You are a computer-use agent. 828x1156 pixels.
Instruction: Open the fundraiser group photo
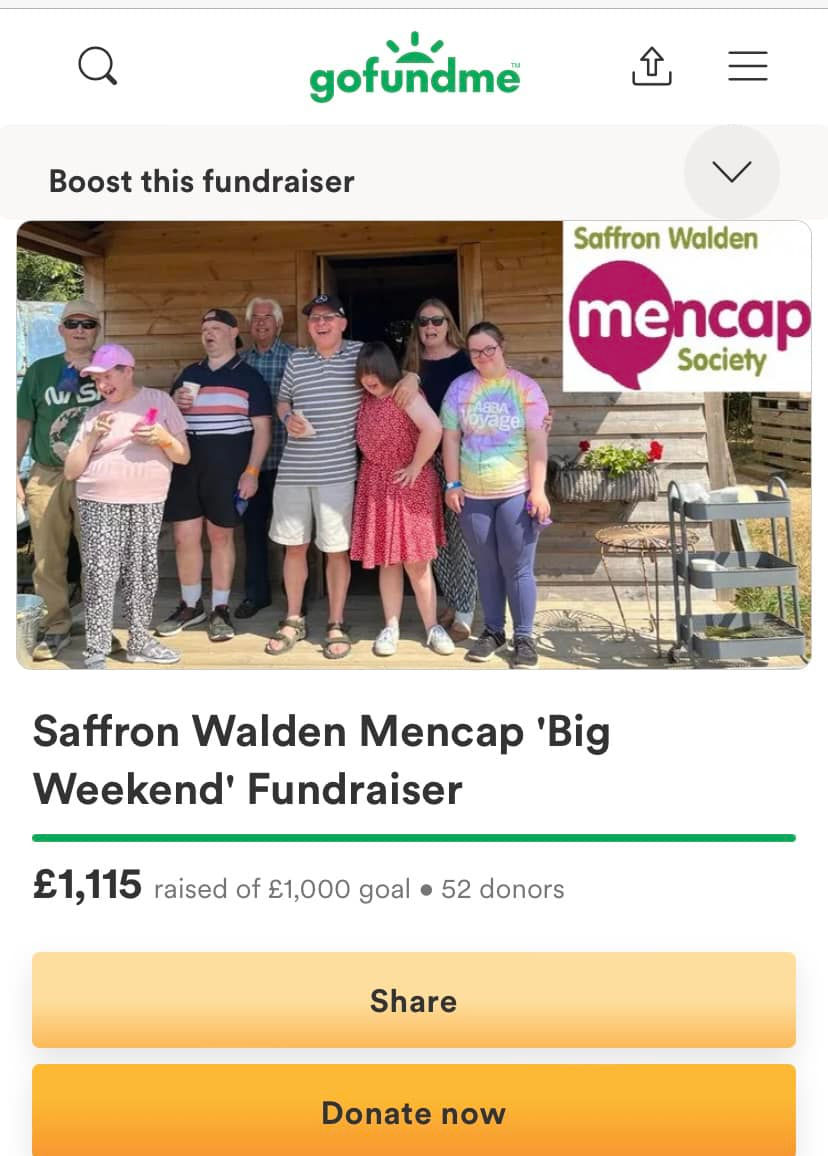pyautogui.click(x=414, y=445)
